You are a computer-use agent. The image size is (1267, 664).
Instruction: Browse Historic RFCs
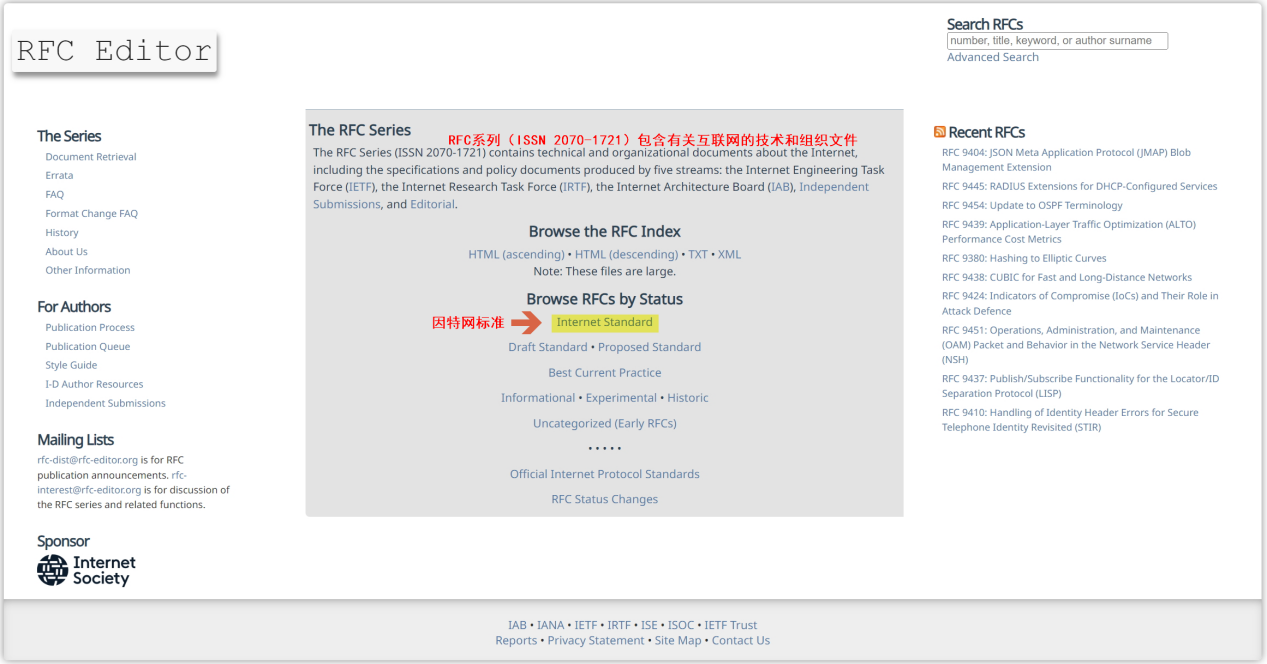pyautogui.click(x=688, y=398)
